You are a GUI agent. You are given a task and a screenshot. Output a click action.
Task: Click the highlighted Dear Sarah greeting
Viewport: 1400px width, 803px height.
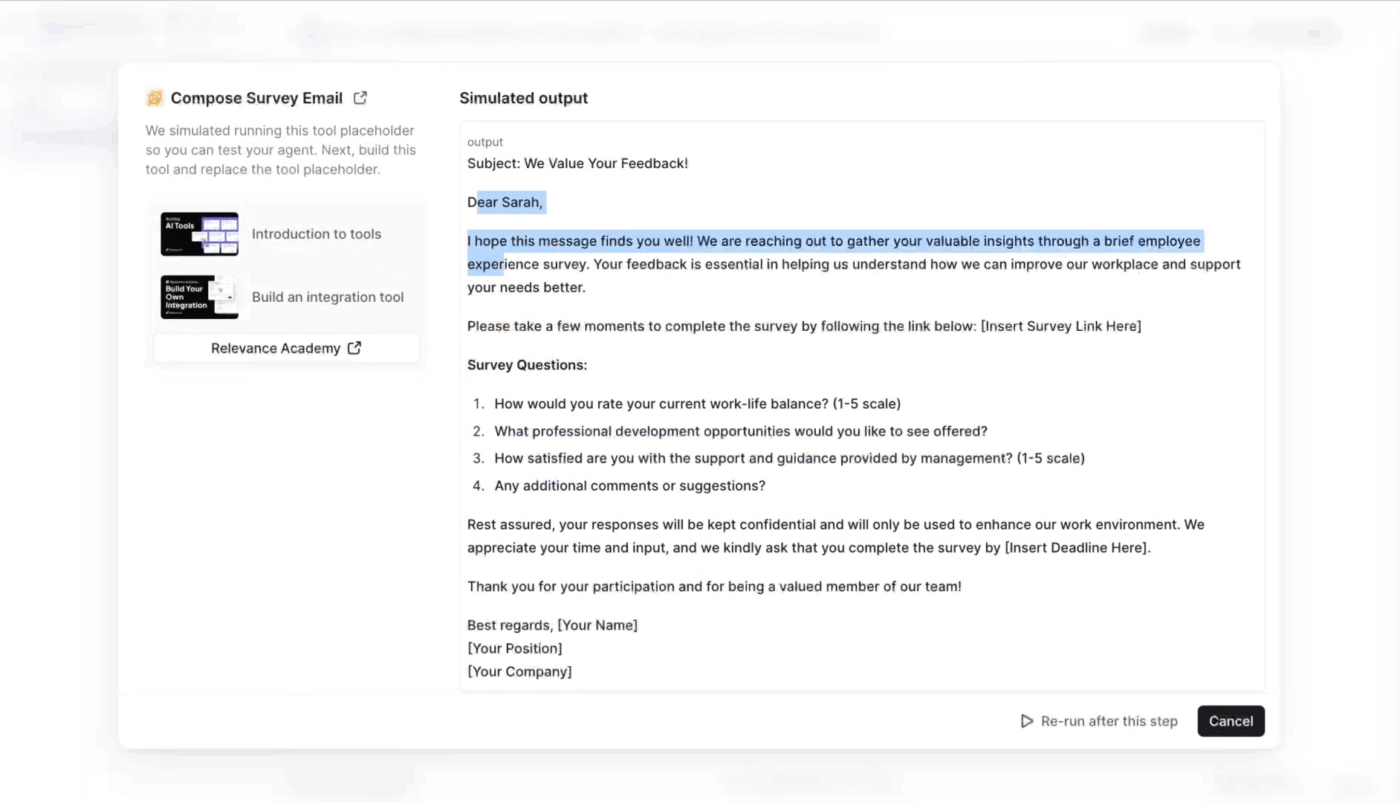[x=506, y=203]
